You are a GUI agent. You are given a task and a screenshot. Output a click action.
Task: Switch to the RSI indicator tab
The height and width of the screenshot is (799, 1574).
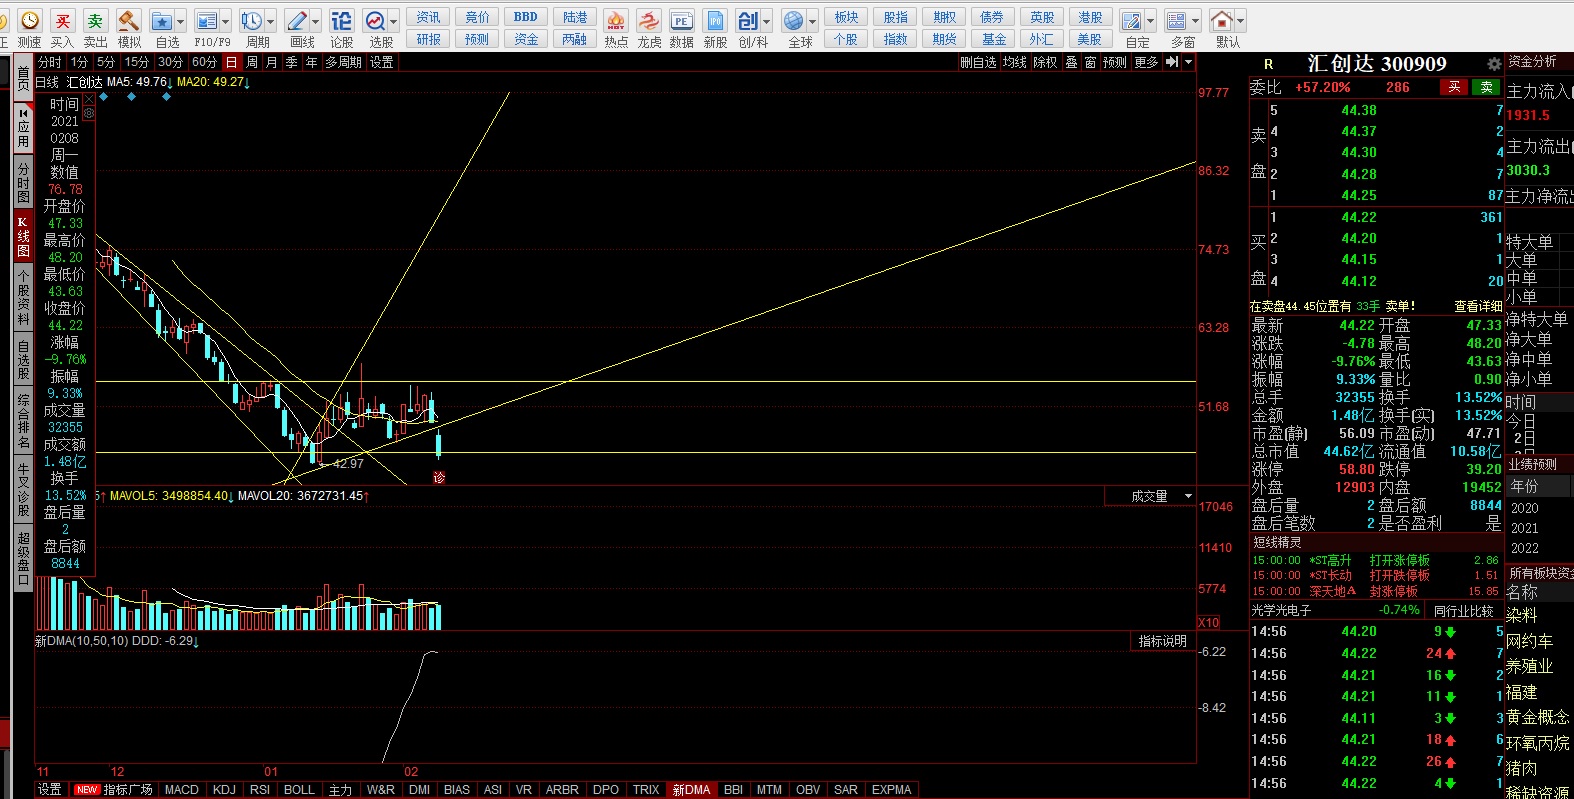point(260,790)
